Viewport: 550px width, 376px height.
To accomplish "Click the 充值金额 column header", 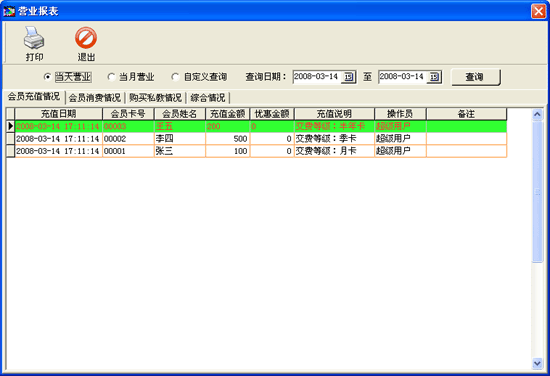I will coord(227,114).
